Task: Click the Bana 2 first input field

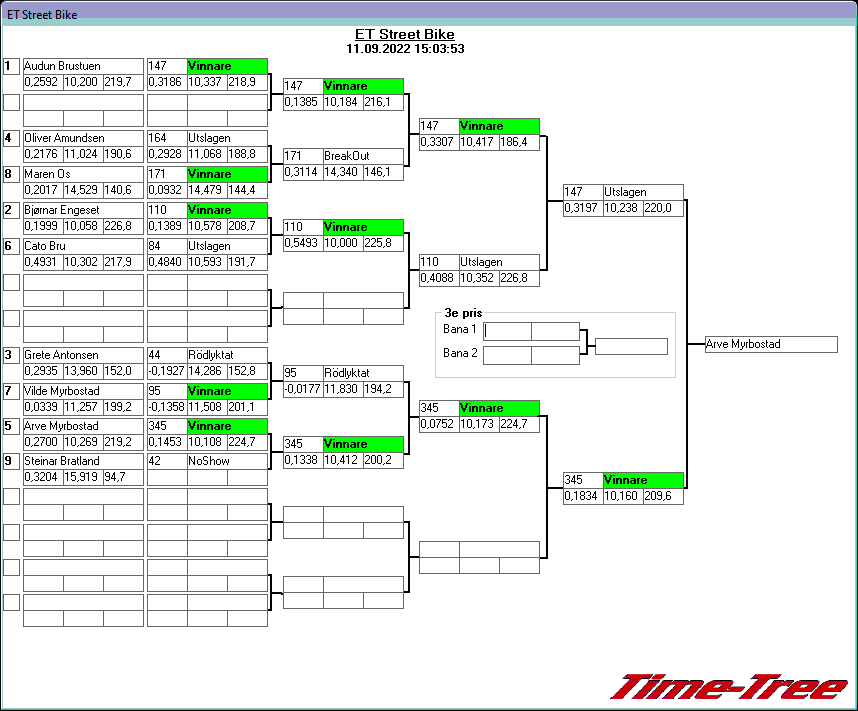Action: pyautogui.click(x=507, y=355)
